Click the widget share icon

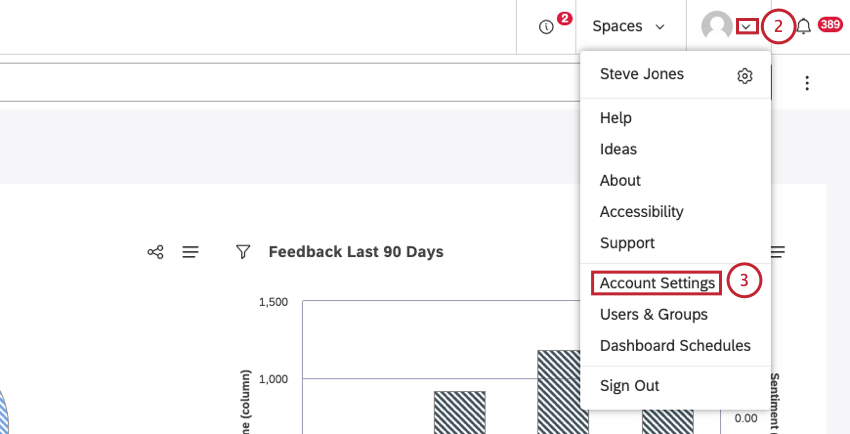click(x=155, y=252)
